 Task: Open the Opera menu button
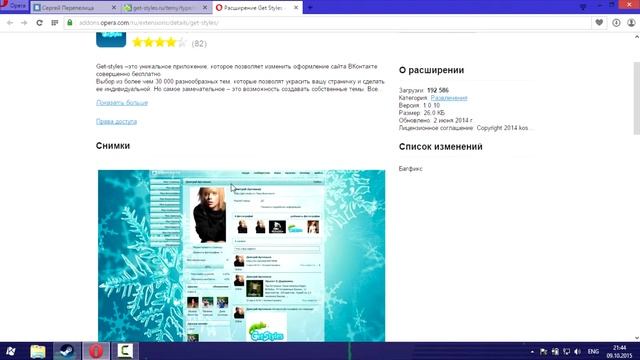pyautogui.click(x=14, y=6)
